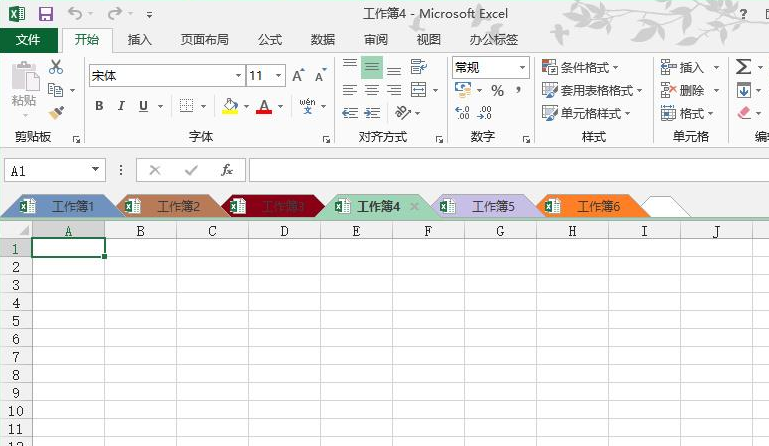The width and height of the screenshot is (769, 446).
Task: Switch to the 页面布局 ribbon tab
Action: pos(205,40)
